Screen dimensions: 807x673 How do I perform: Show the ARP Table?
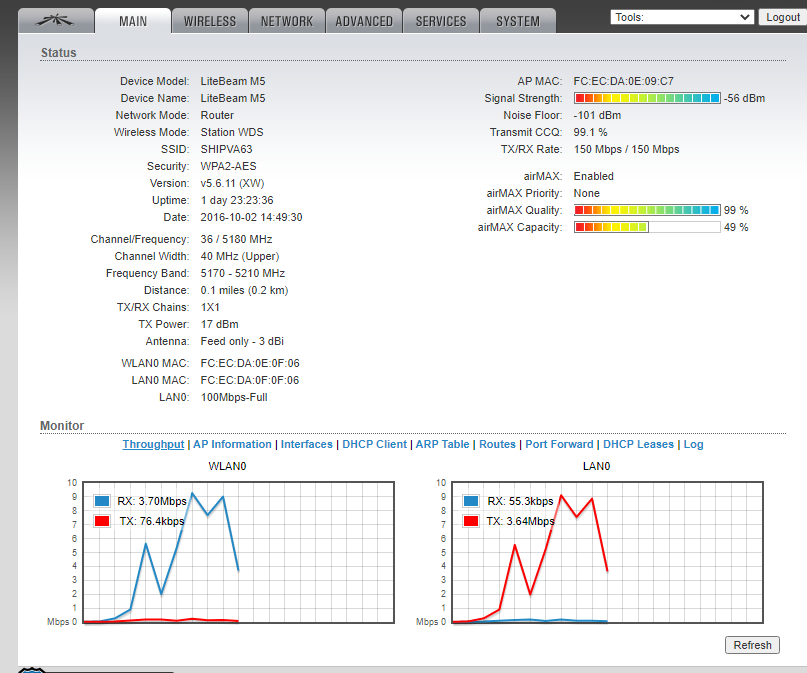[x=443, y=444]
